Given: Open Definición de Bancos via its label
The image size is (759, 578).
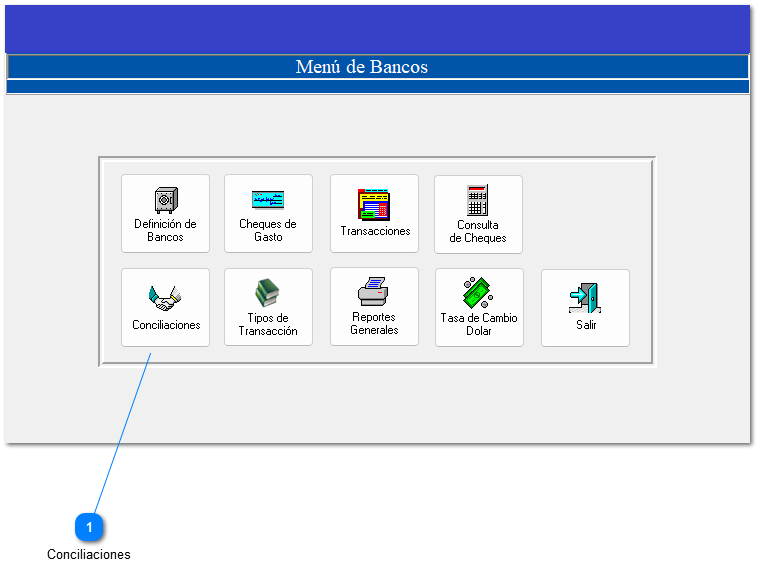Looking at the screenshot, I should pyautogui.click(x=165, y=231).
